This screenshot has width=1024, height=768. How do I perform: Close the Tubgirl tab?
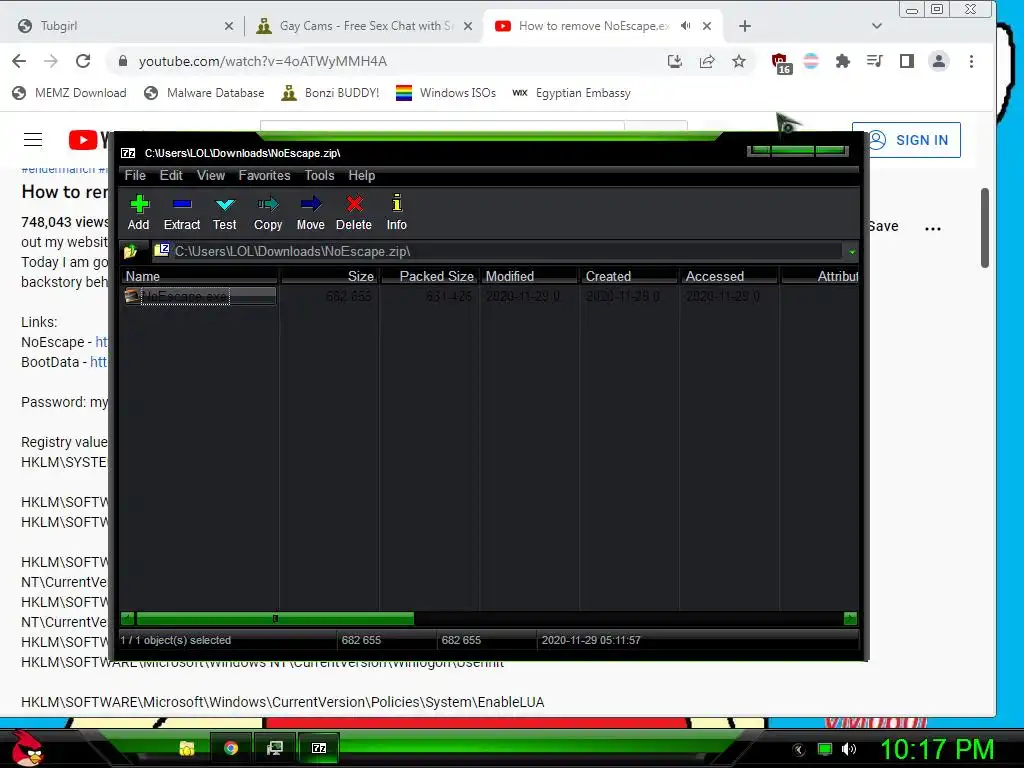[x=229, y=26]
